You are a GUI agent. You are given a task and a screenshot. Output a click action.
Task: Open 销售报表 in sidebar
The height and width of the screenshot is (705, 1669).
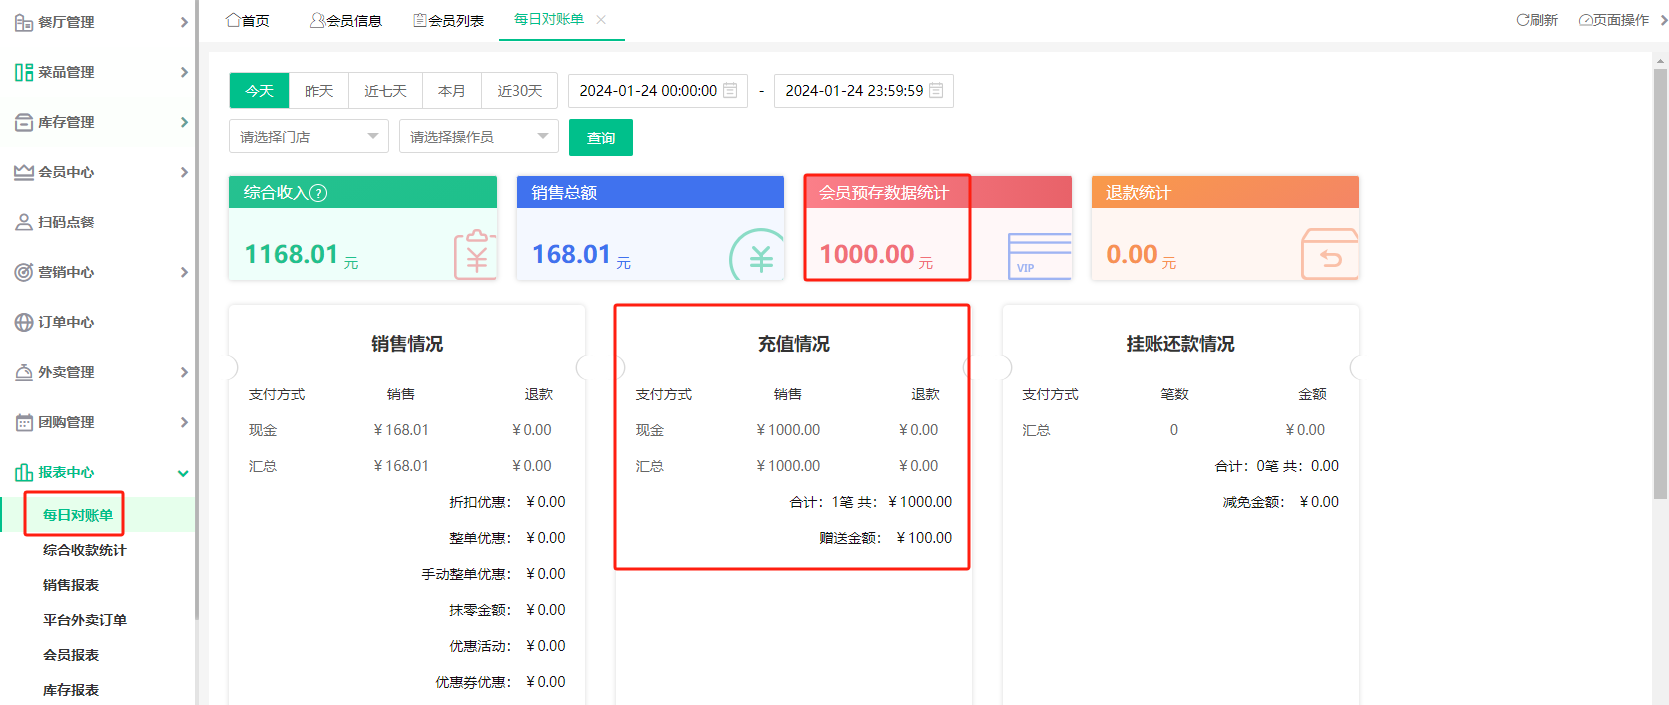(x=71, y=585)
